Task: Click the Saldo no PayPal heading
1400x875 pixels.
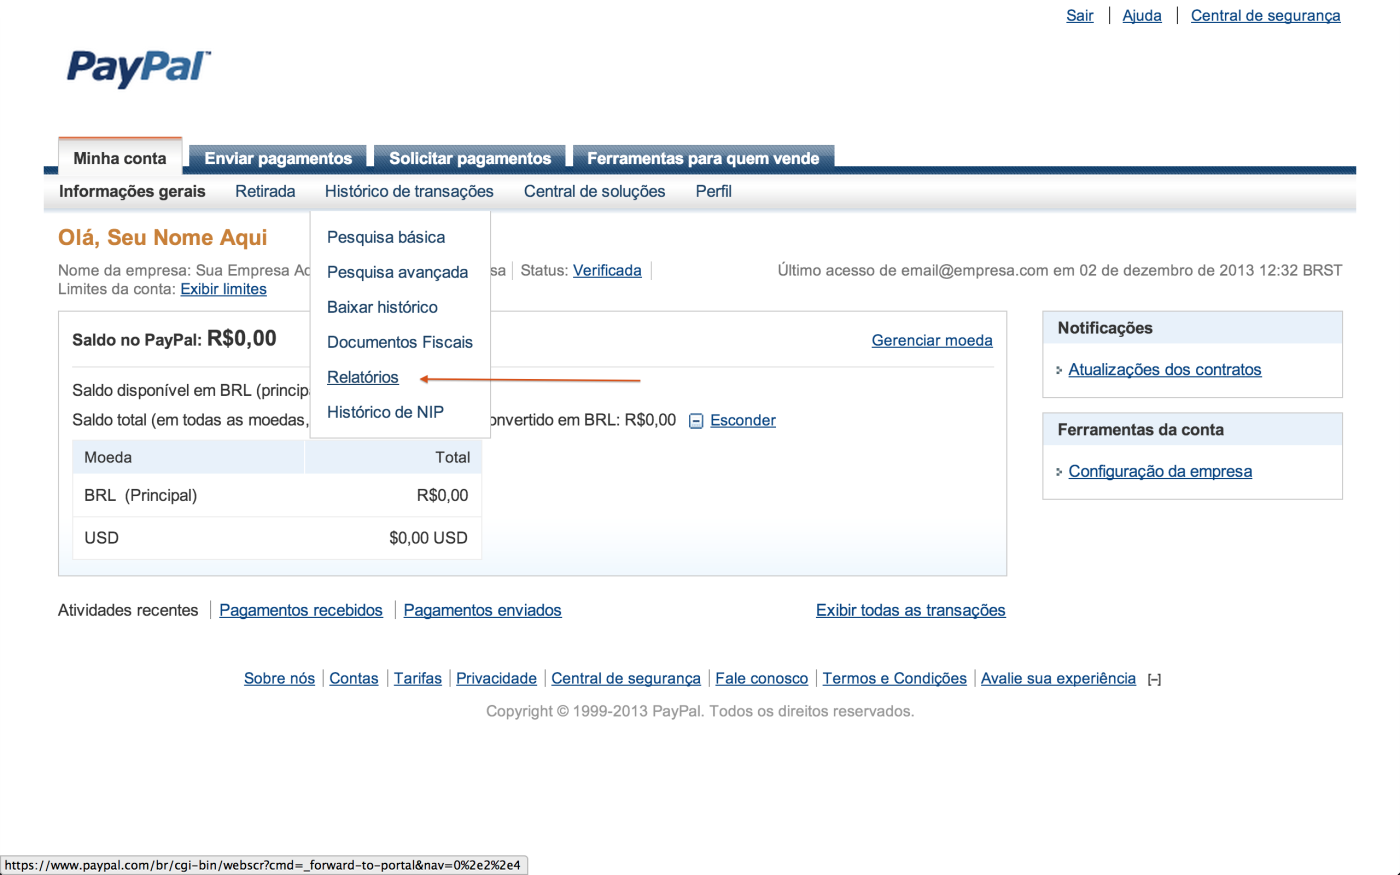Action: tap(174, 339)
